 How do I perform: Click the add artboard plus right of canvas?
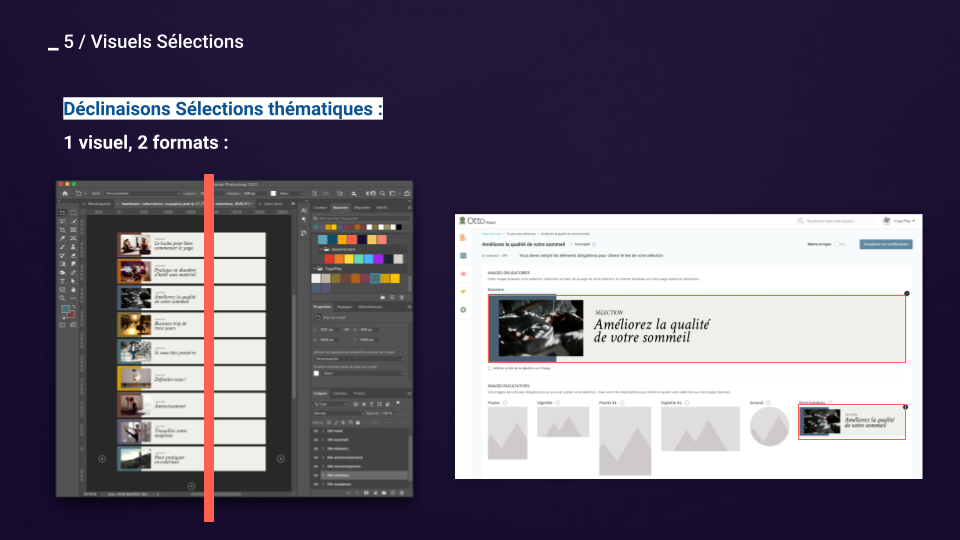[280, 459]
